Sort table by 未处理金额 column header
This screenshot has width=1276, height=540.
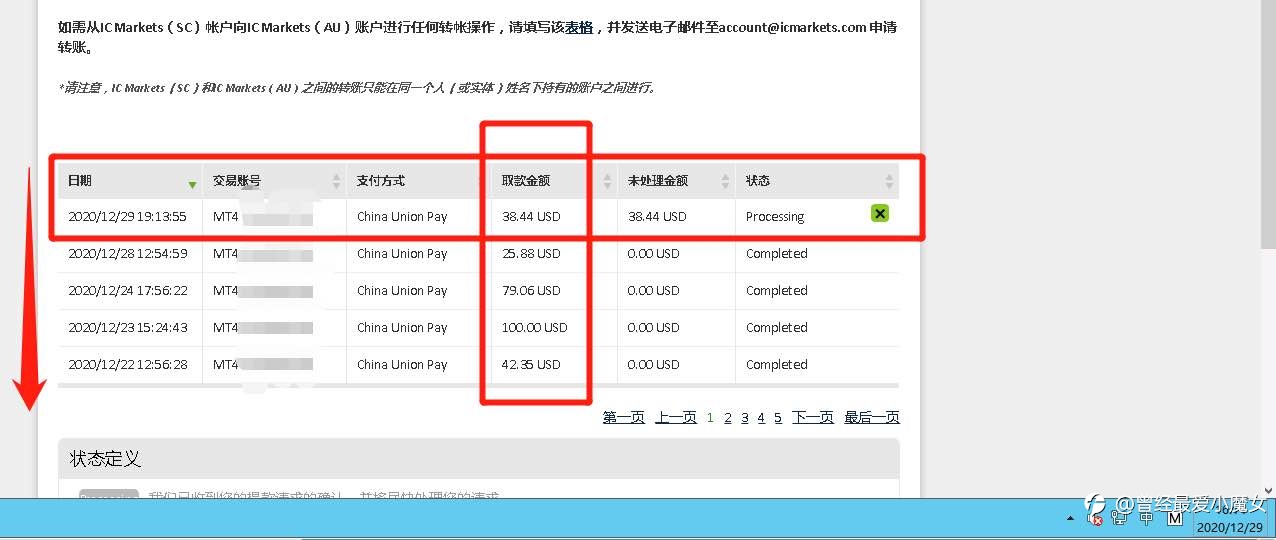[676, 181]
